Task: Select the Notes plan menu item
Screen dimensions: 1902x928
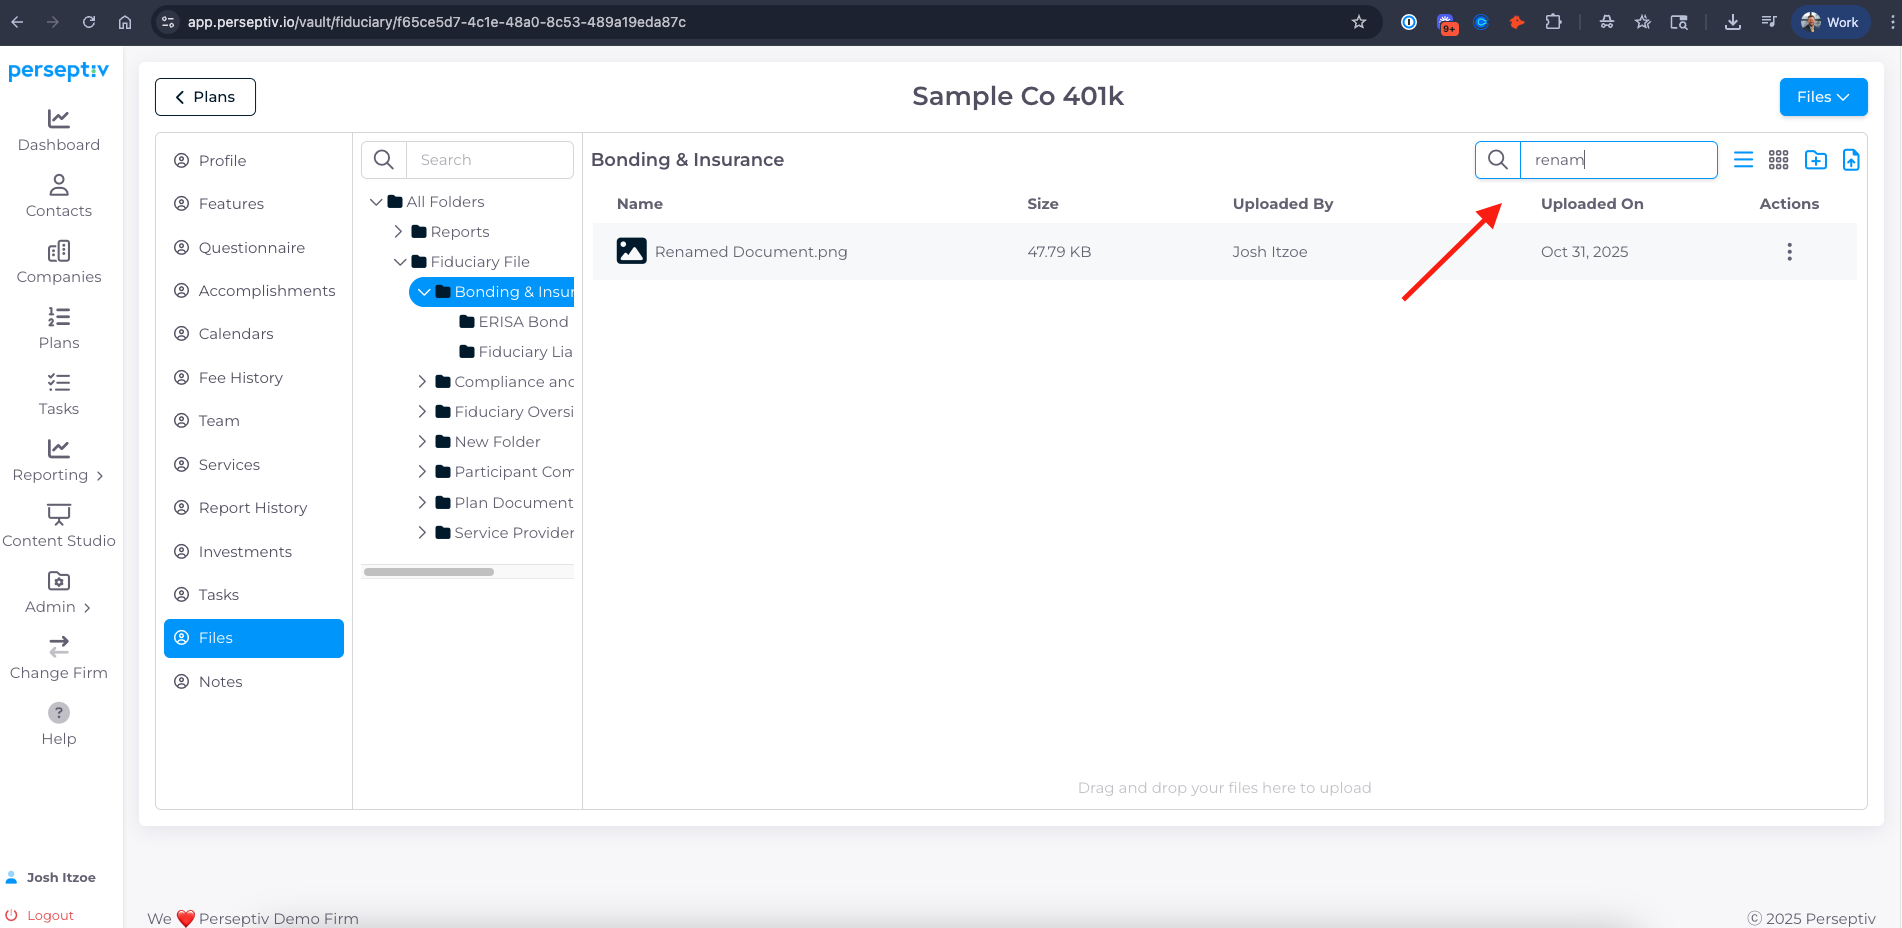Action: click(254, 682)
